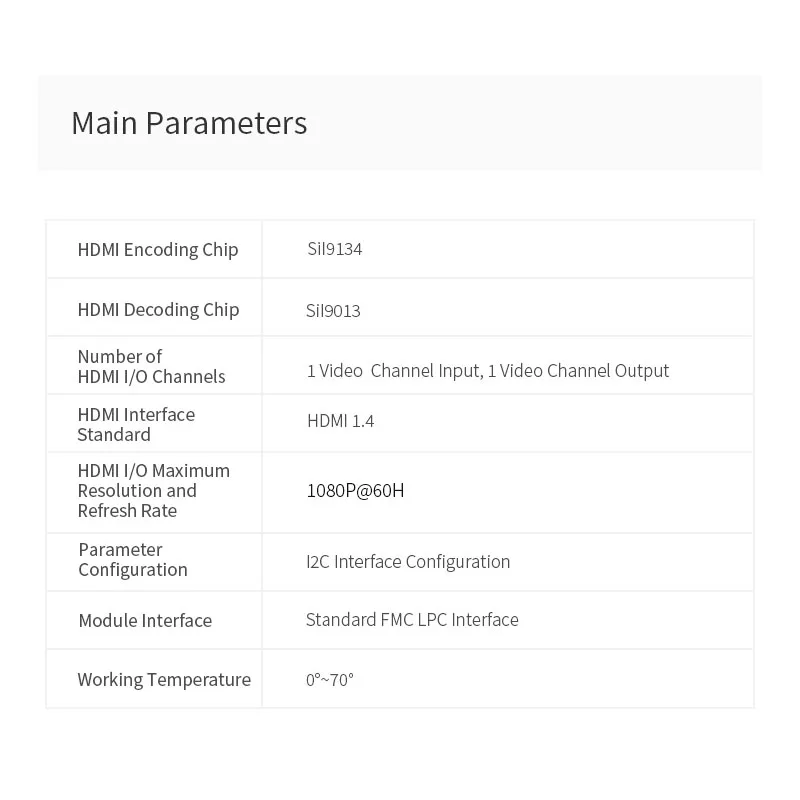
Task: Click the Sil9013 chip value
Action: (333, 311)
